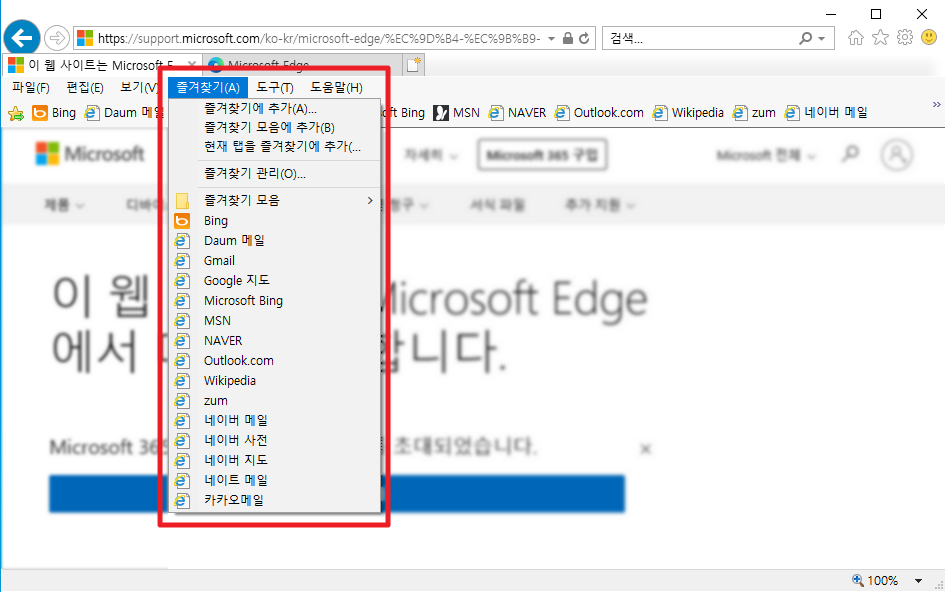Click the add-to-favorites-bar star icon

tap(16, 113)
